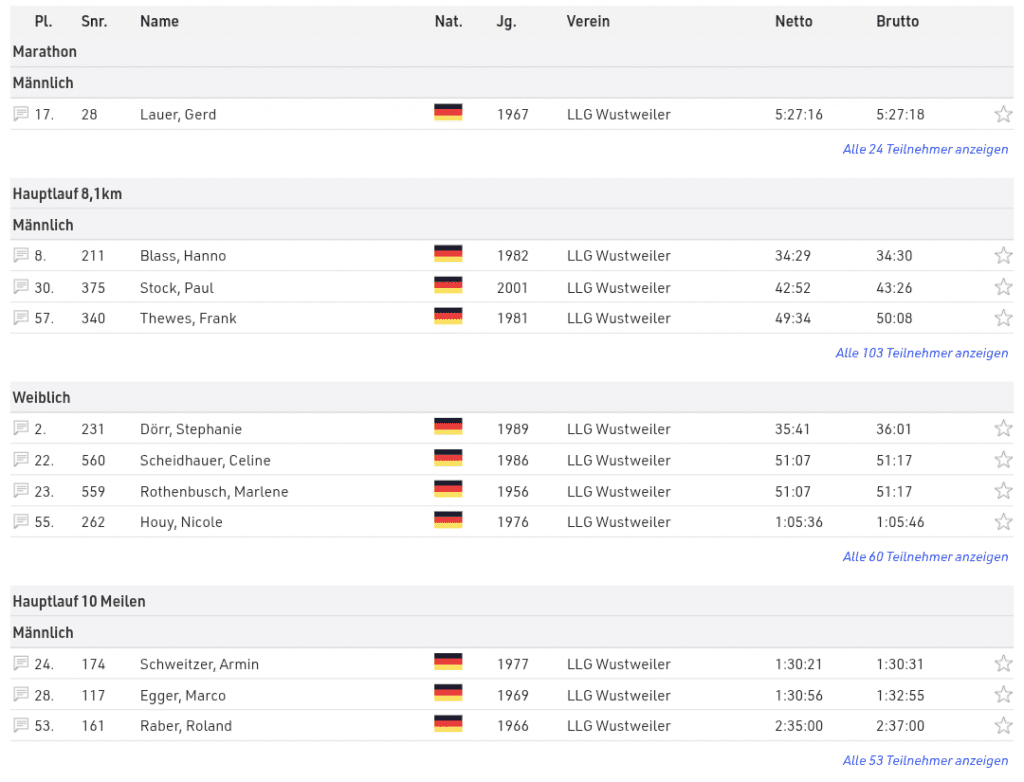Image resolution: width=1024 pixels, height=782 pixels.
Task: Open comment icon for Blass, Hanno
Action: coord(21,256)
